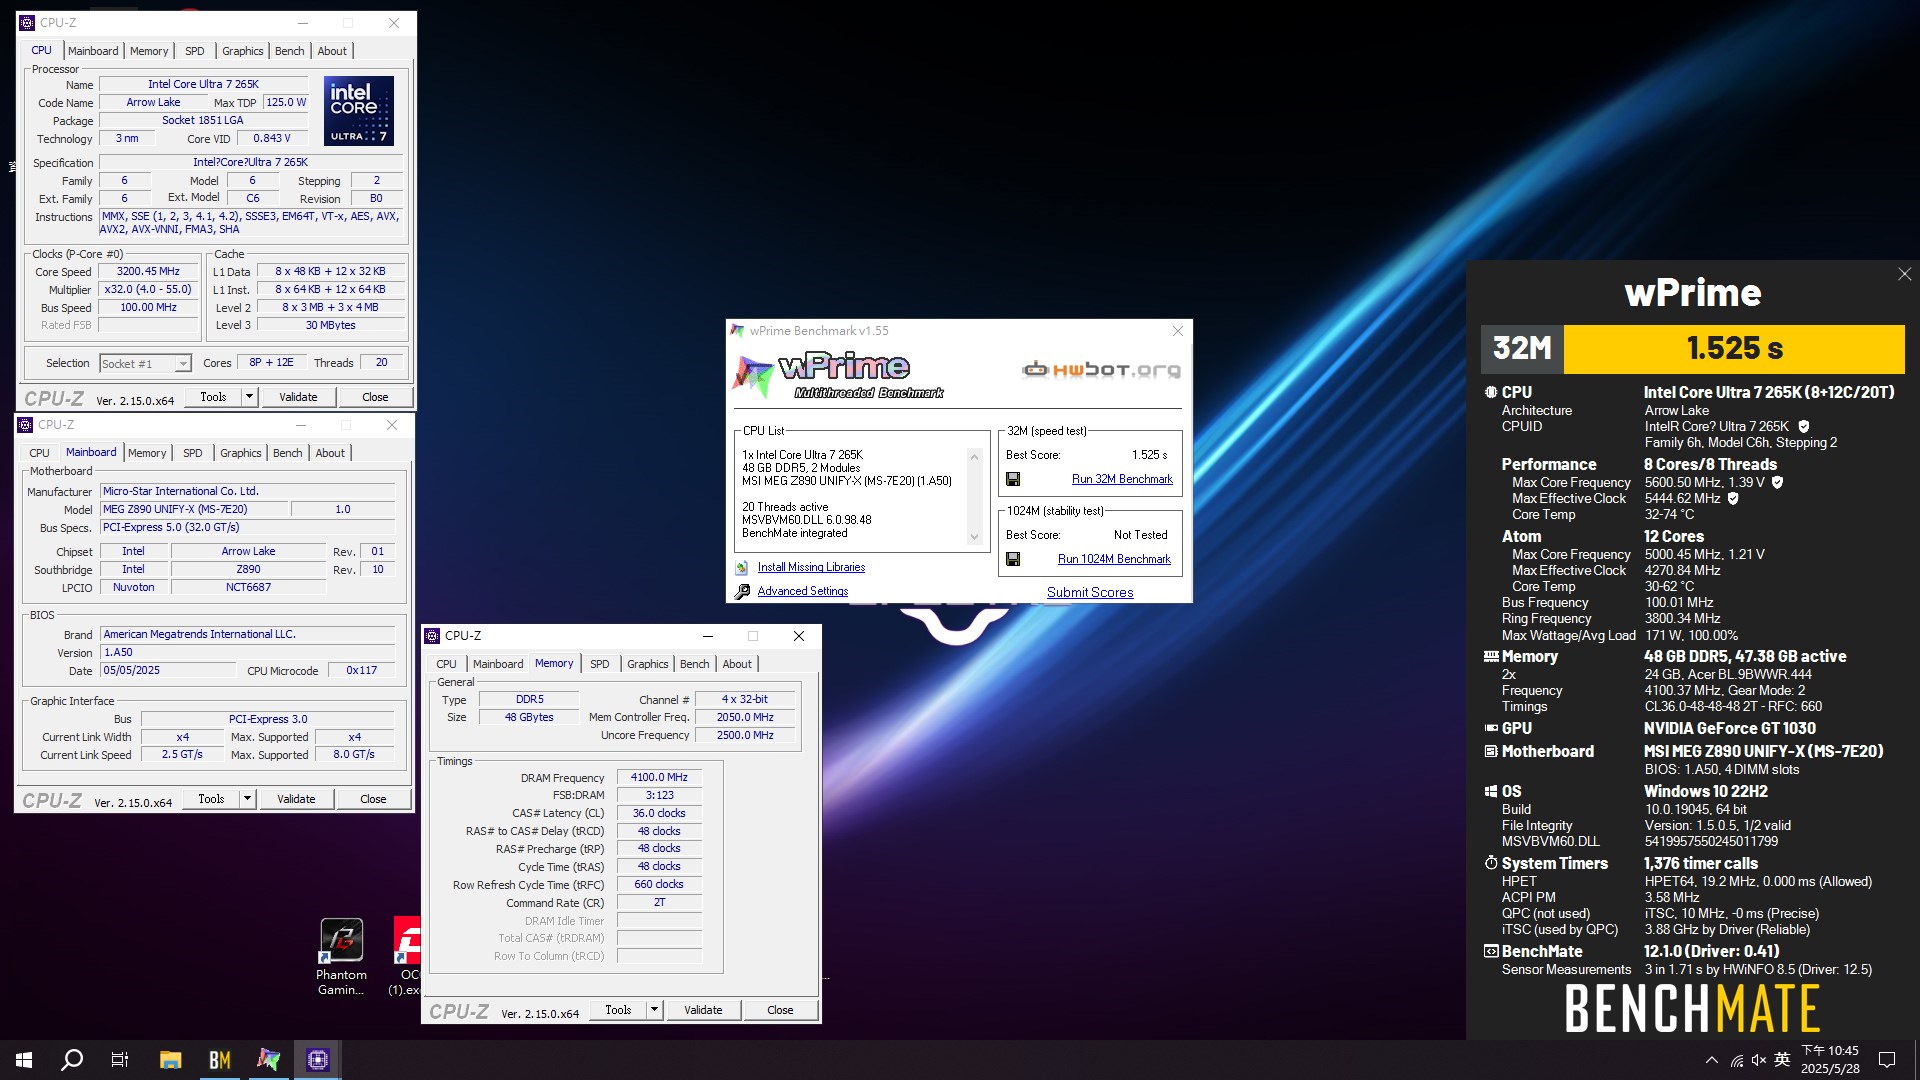Click the Core Speed value field
The width and height of the screenshot is (1920, 1080).
click(148, 271)
